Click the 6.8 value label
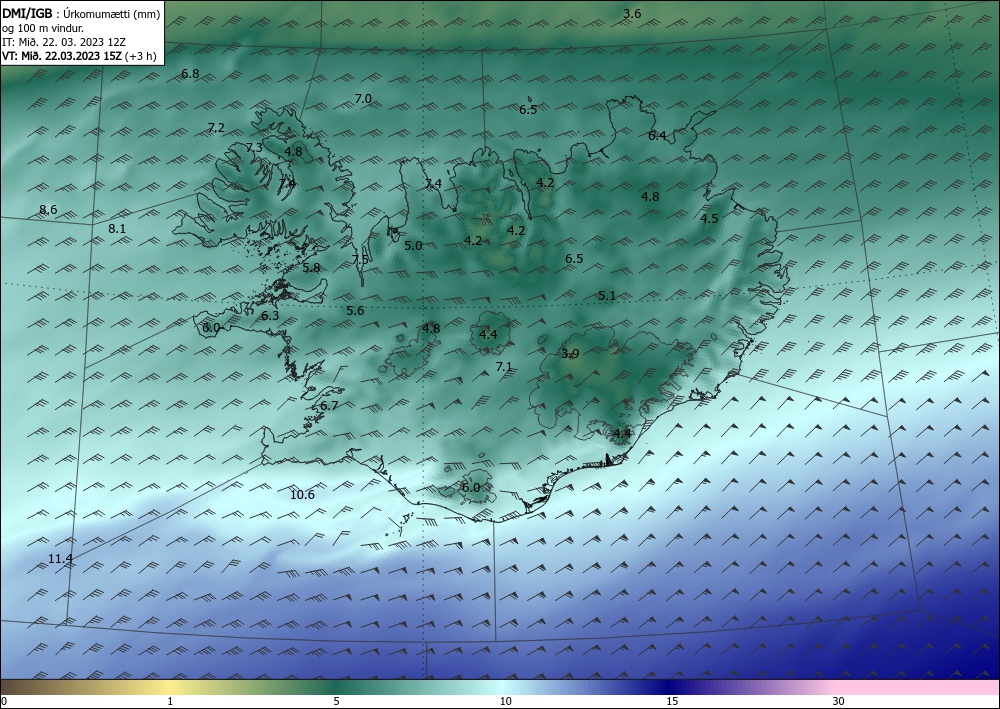This screenshot has width=1000, height=709. [190, 73]
